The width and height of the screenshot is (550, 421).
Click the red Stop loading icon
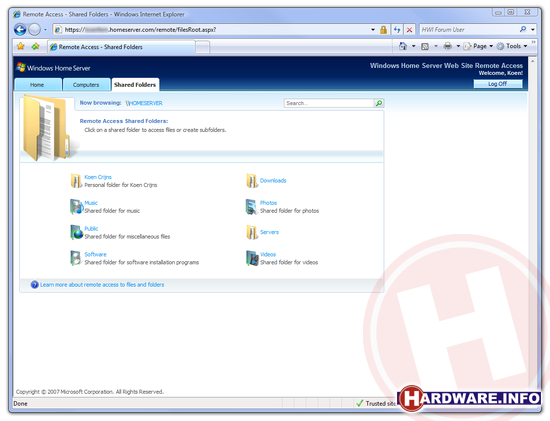tap(409, 30)
